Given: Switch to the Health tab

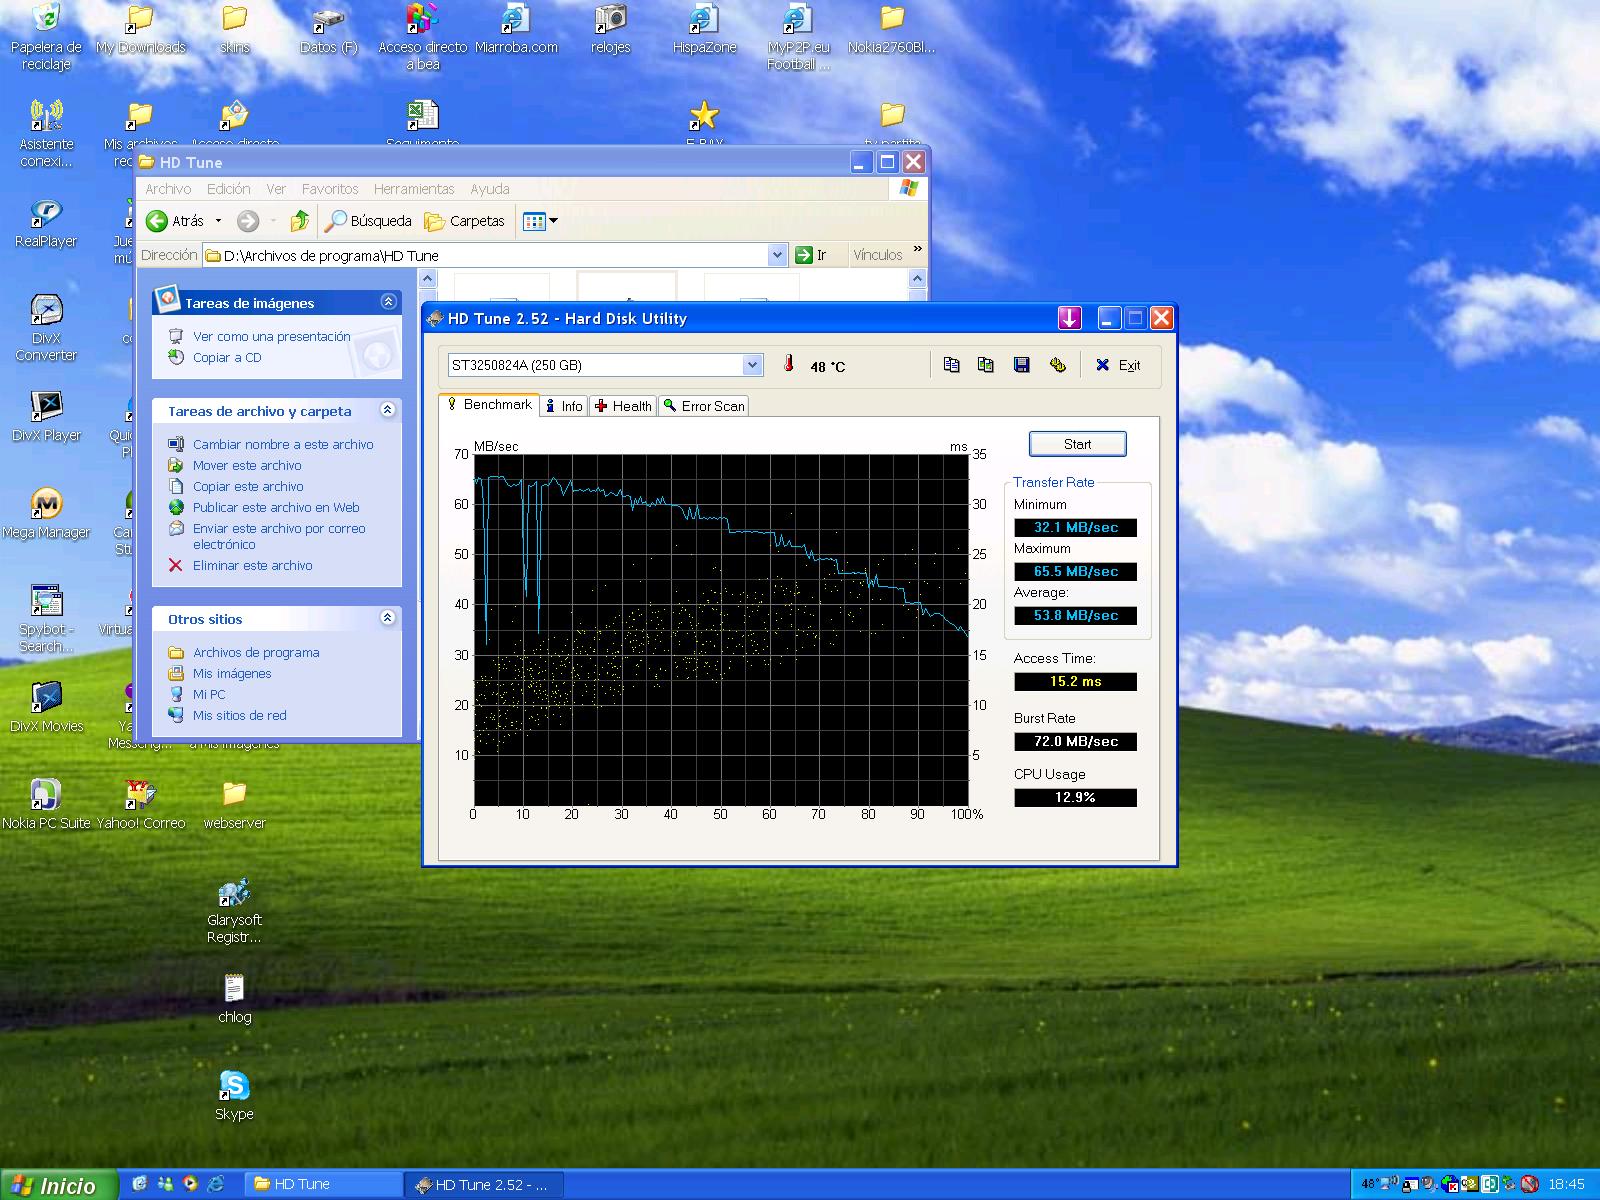Looking at the screenshot, I should tap(623, 406).
